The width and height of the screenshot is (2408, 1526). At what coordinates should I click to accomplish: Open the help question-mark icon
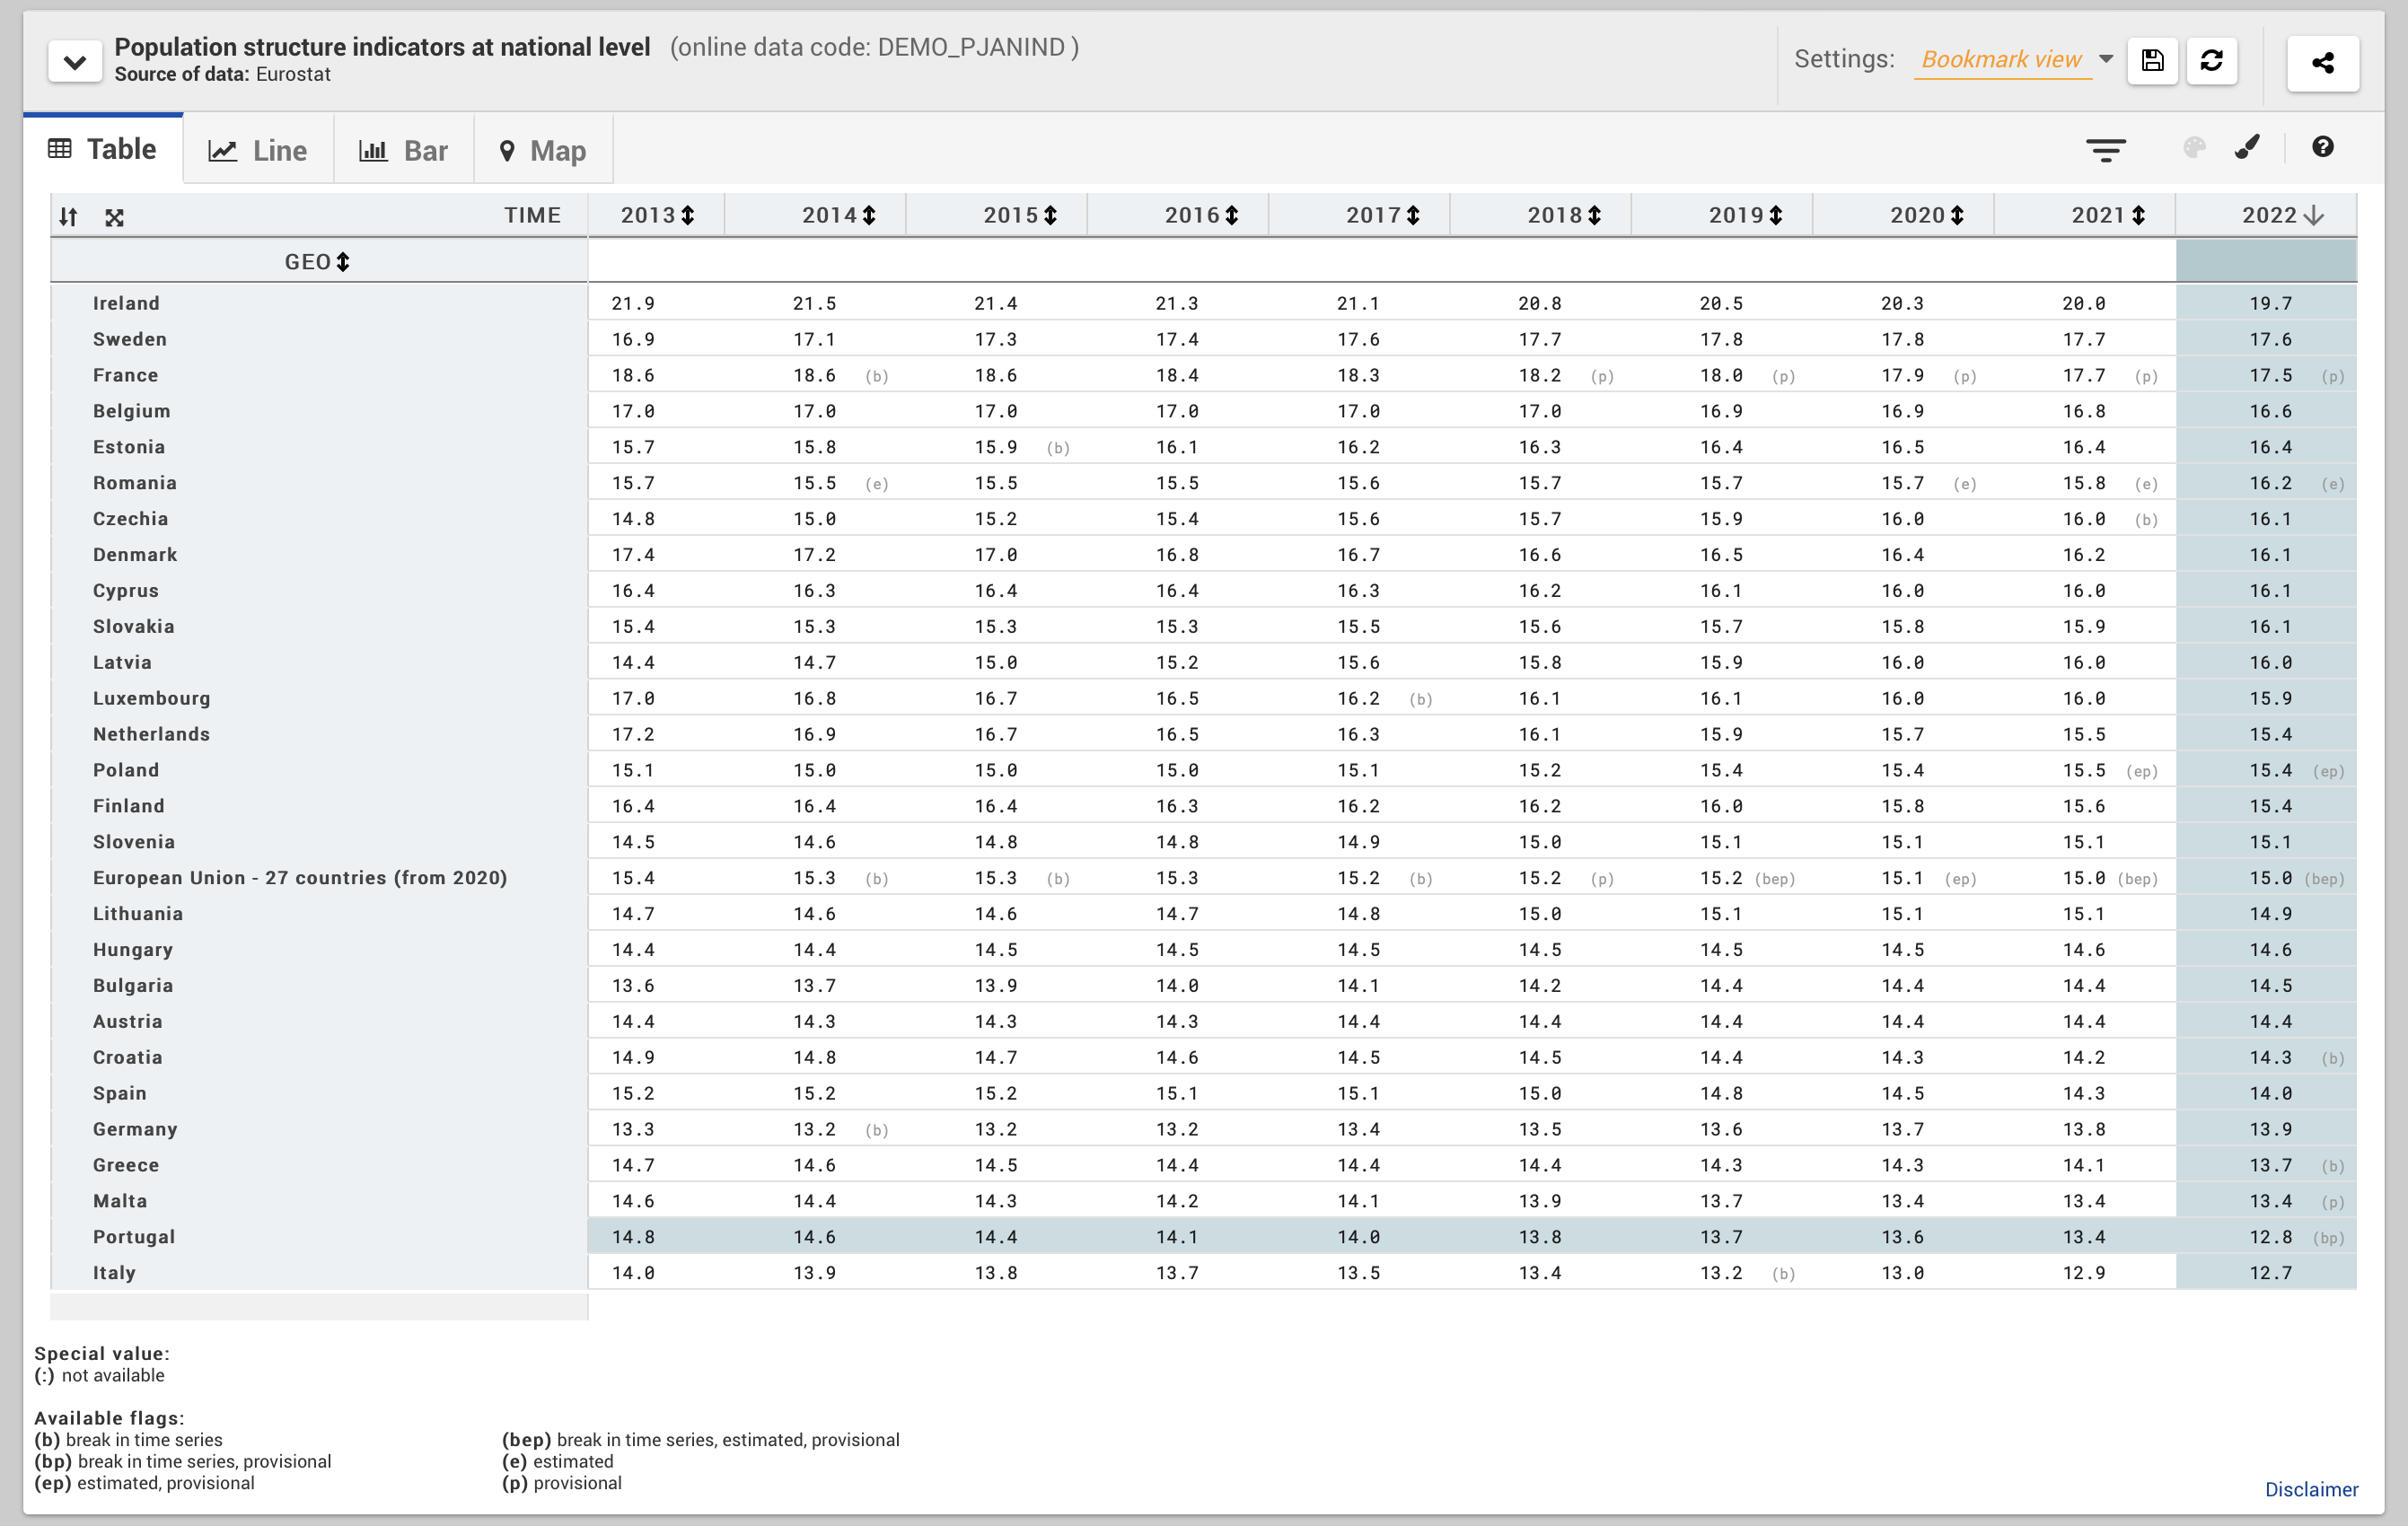pyautogui.click(x=2323, y=147)
